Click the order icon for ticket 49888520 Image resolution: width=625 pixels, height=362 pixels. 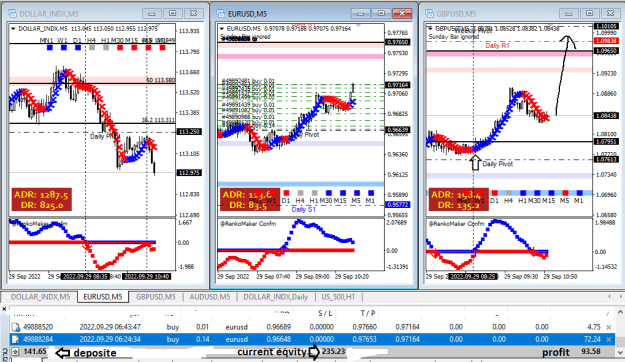[16, 327]
